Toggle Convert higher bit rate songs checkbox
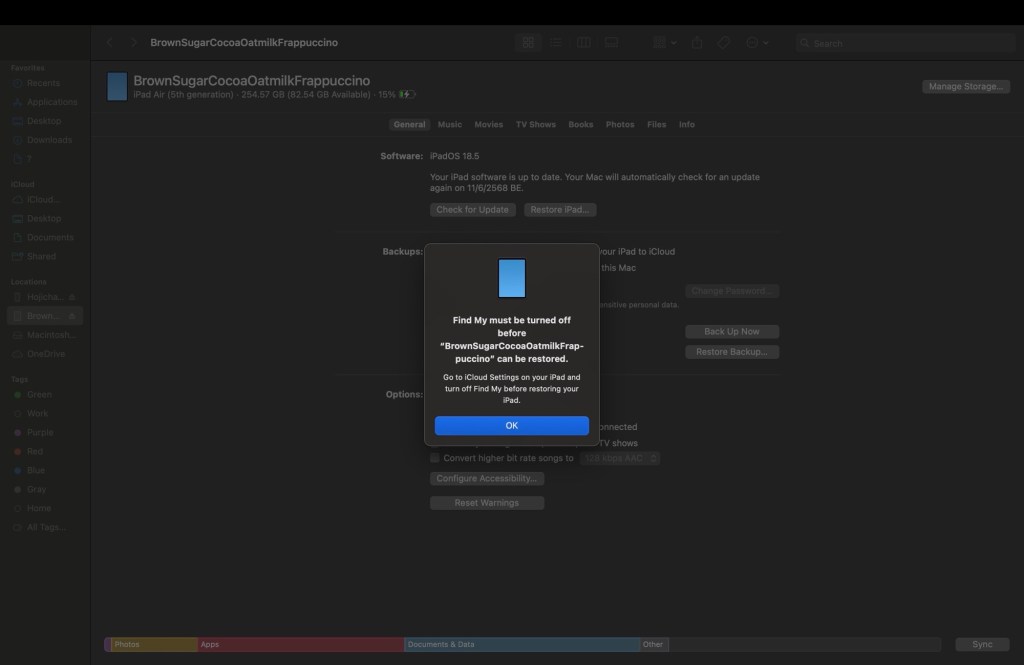This screenshot has height=665, width=1024. 435,458
